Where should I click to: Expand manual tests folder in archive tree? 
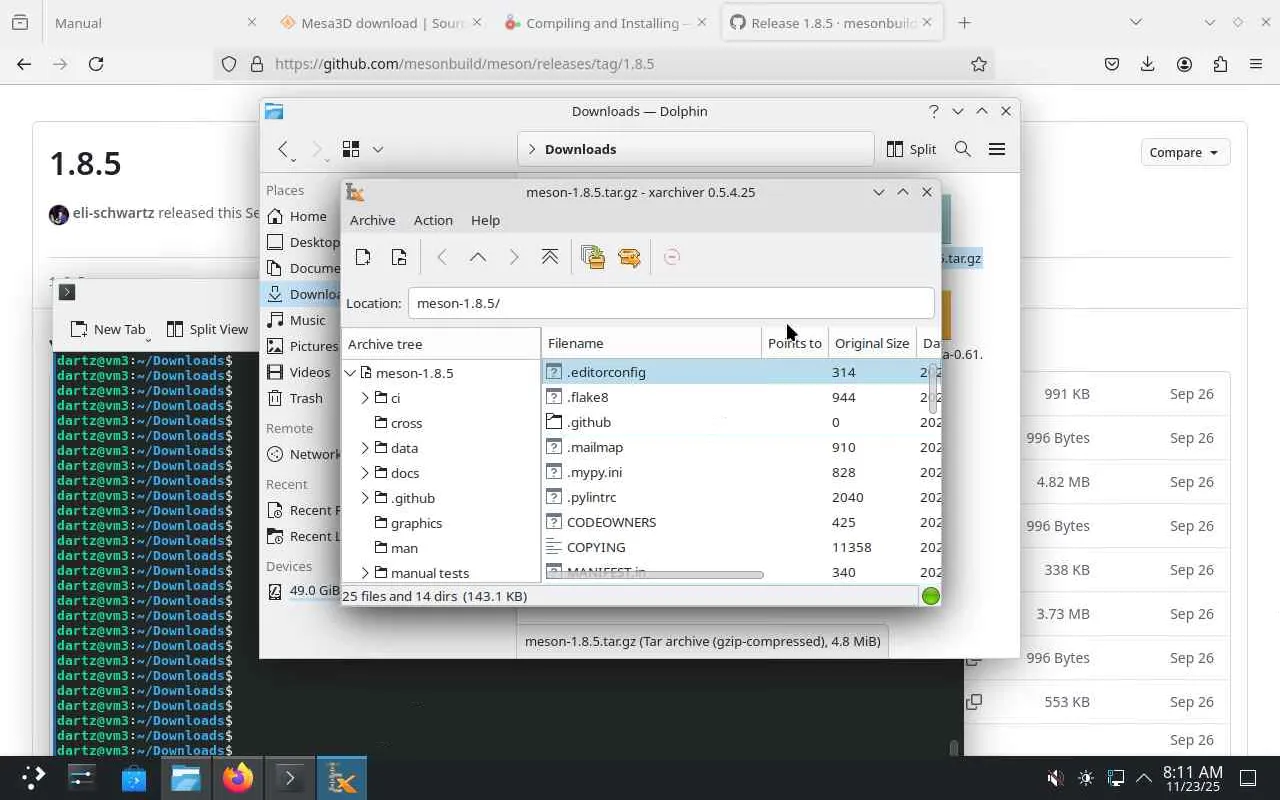point(365,573)
